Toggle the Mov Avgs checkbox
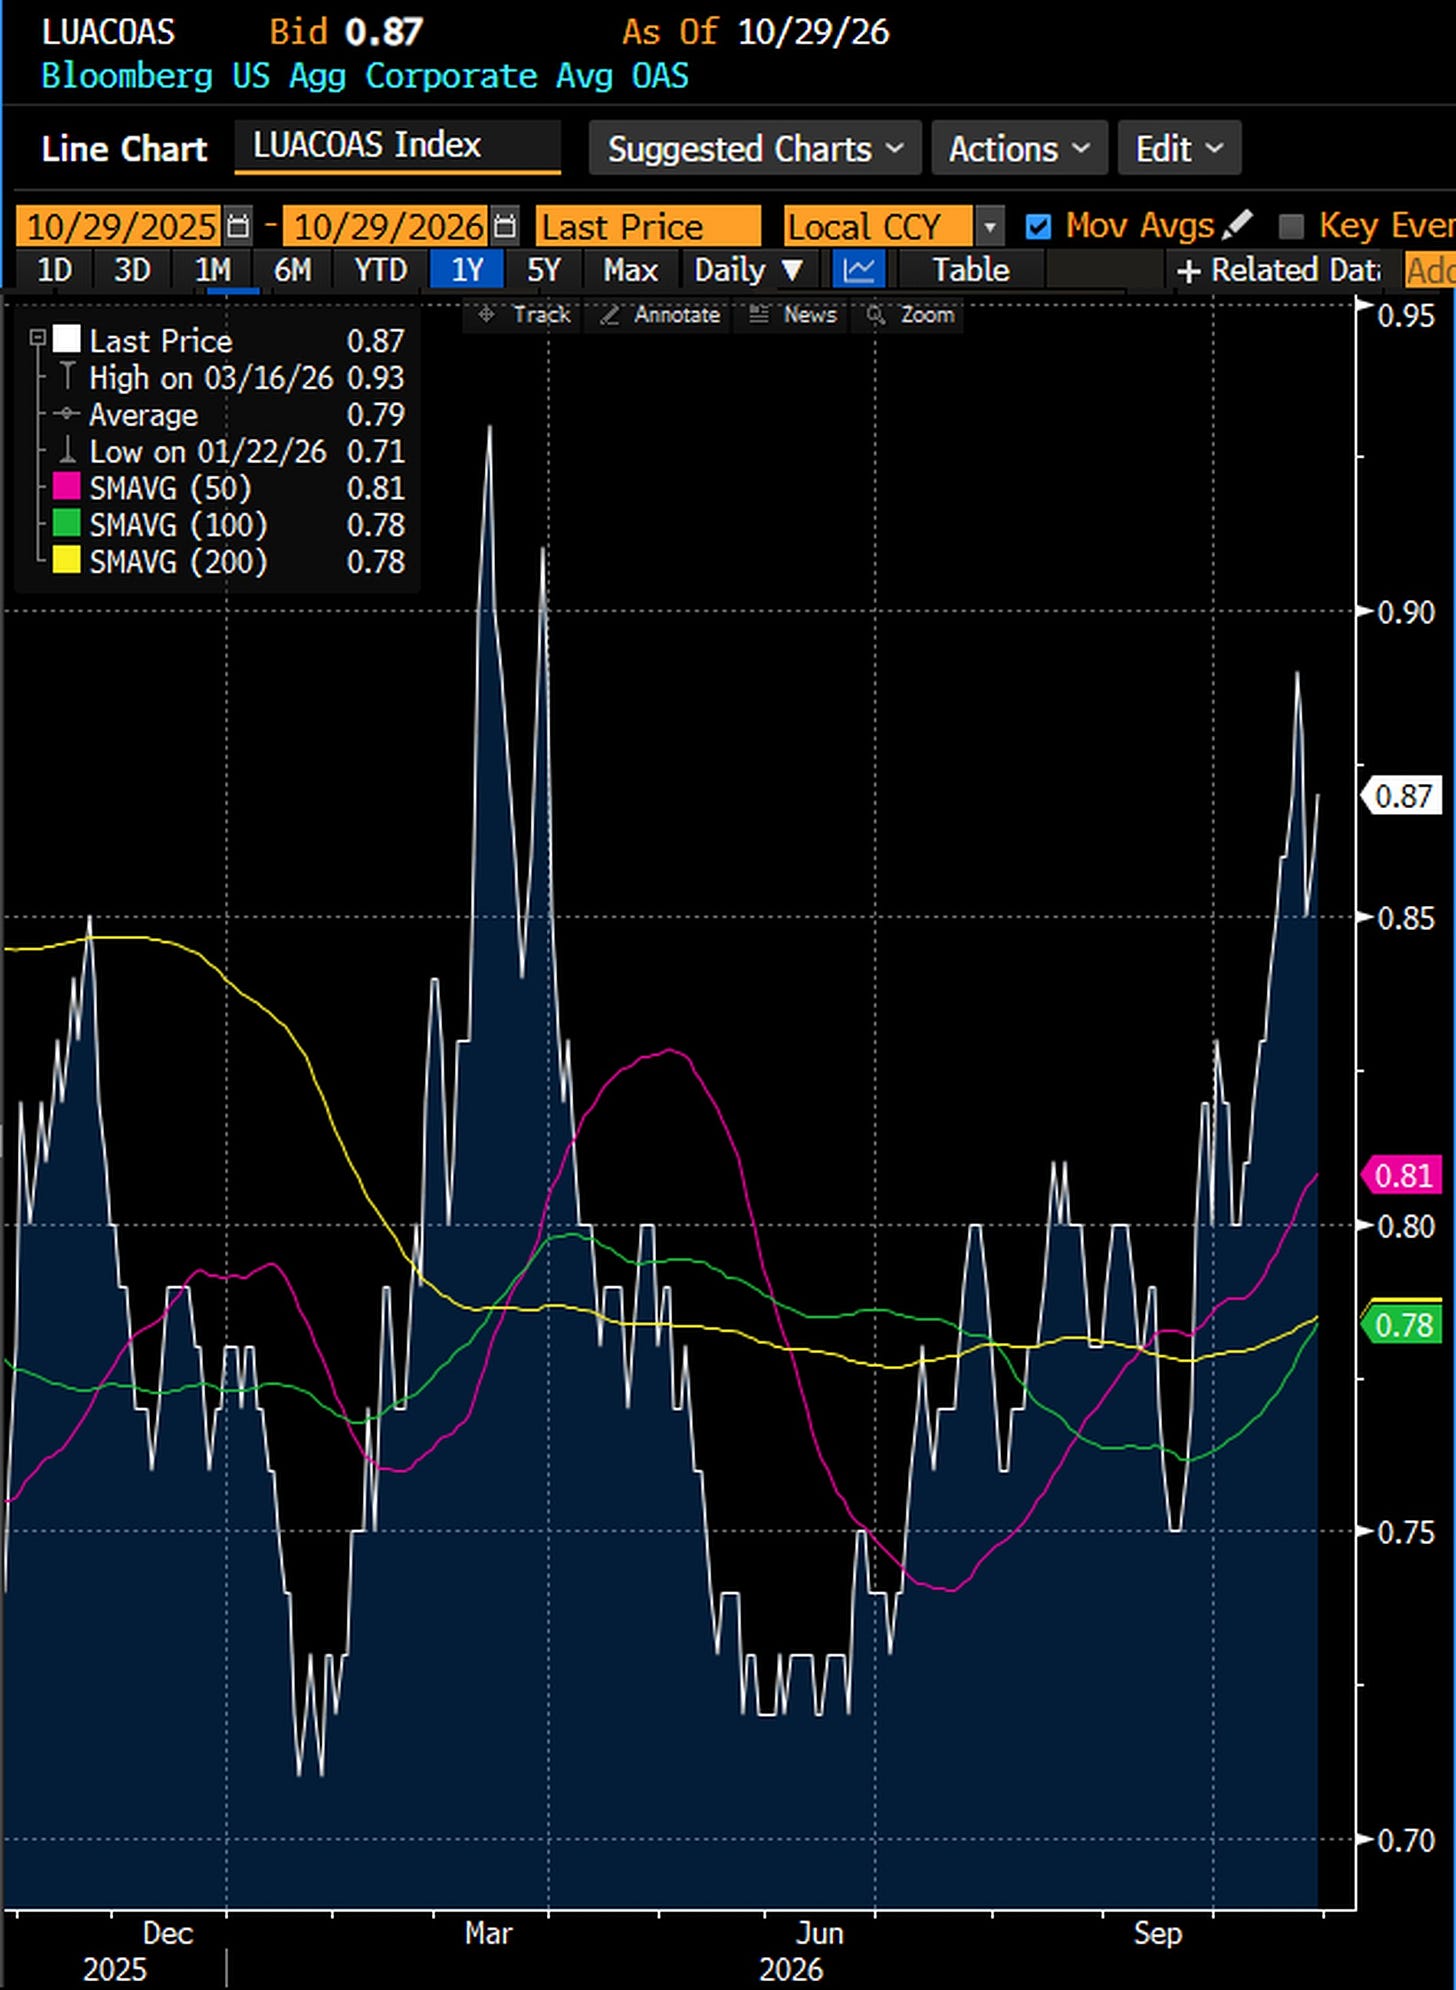 [x=1039, y=227]
